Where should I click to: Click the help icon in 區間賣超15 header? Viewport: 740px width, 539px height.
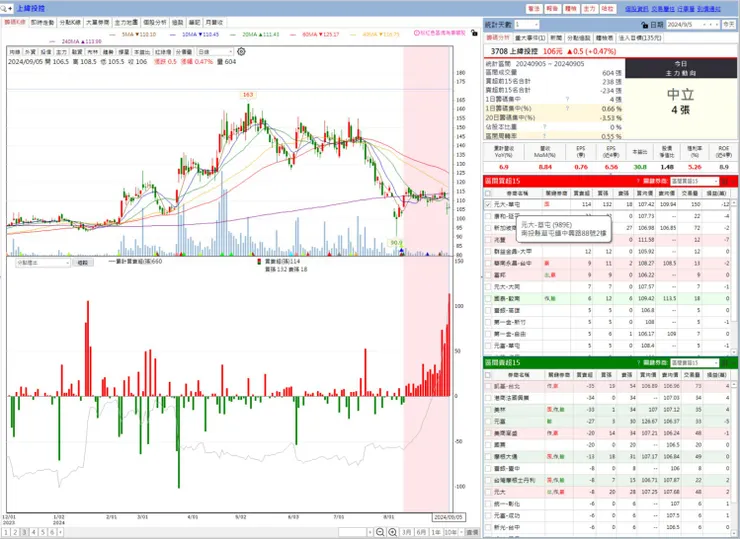638,362
